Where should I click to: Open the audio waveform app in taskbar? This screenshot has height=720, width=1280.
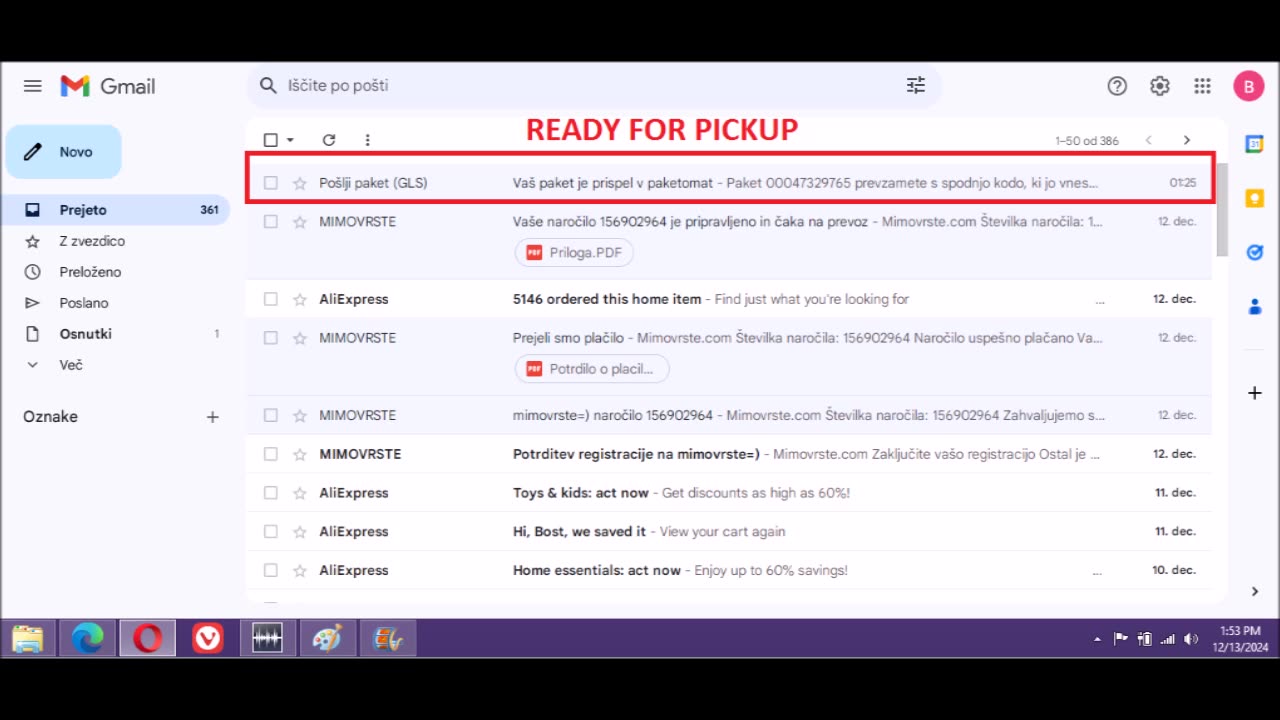267,638
